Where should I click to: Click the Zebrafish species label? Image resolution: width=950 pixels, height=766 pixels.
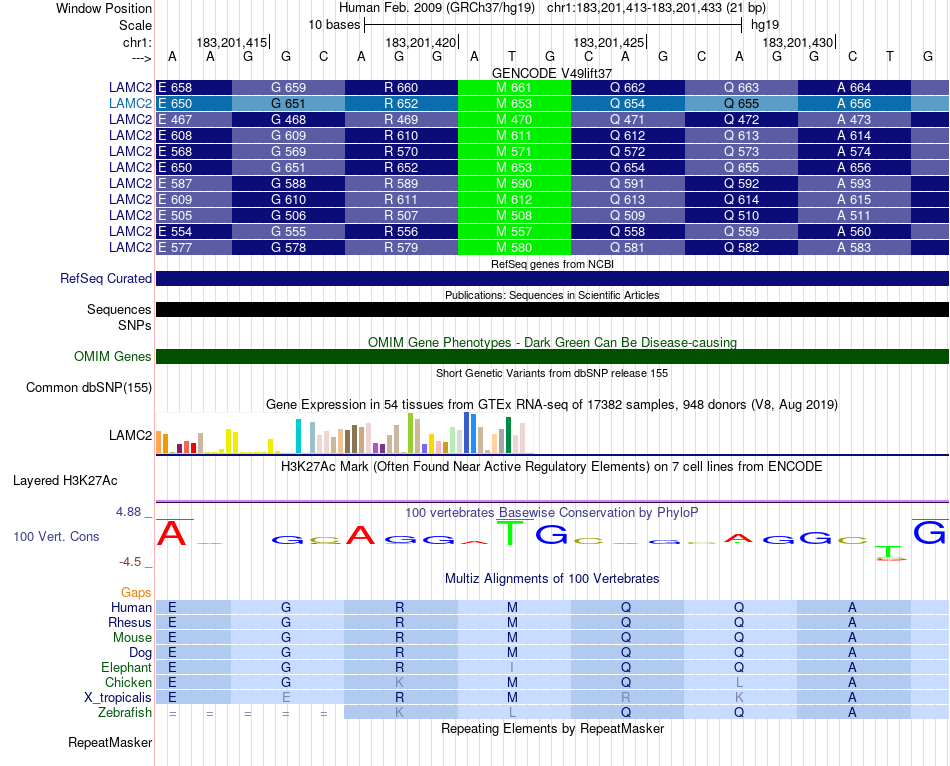coord(125,712)
